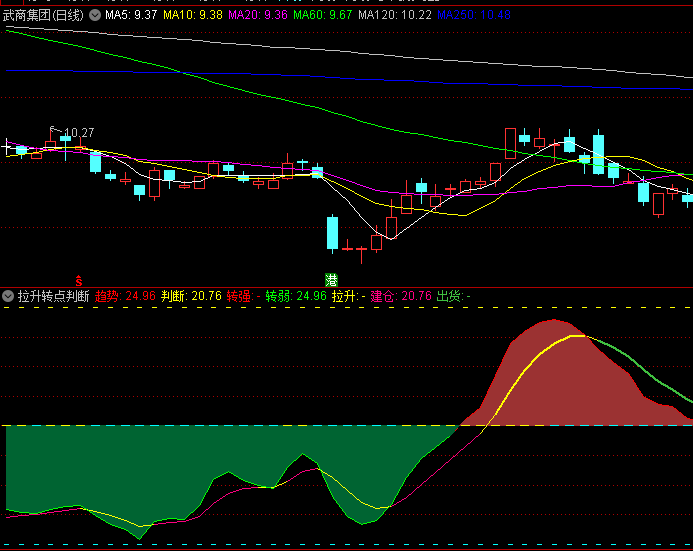The width and height of the screenshot is (693, 551).
Task: Select the 武商集团(日线) stock title
Action: (43, 16)
